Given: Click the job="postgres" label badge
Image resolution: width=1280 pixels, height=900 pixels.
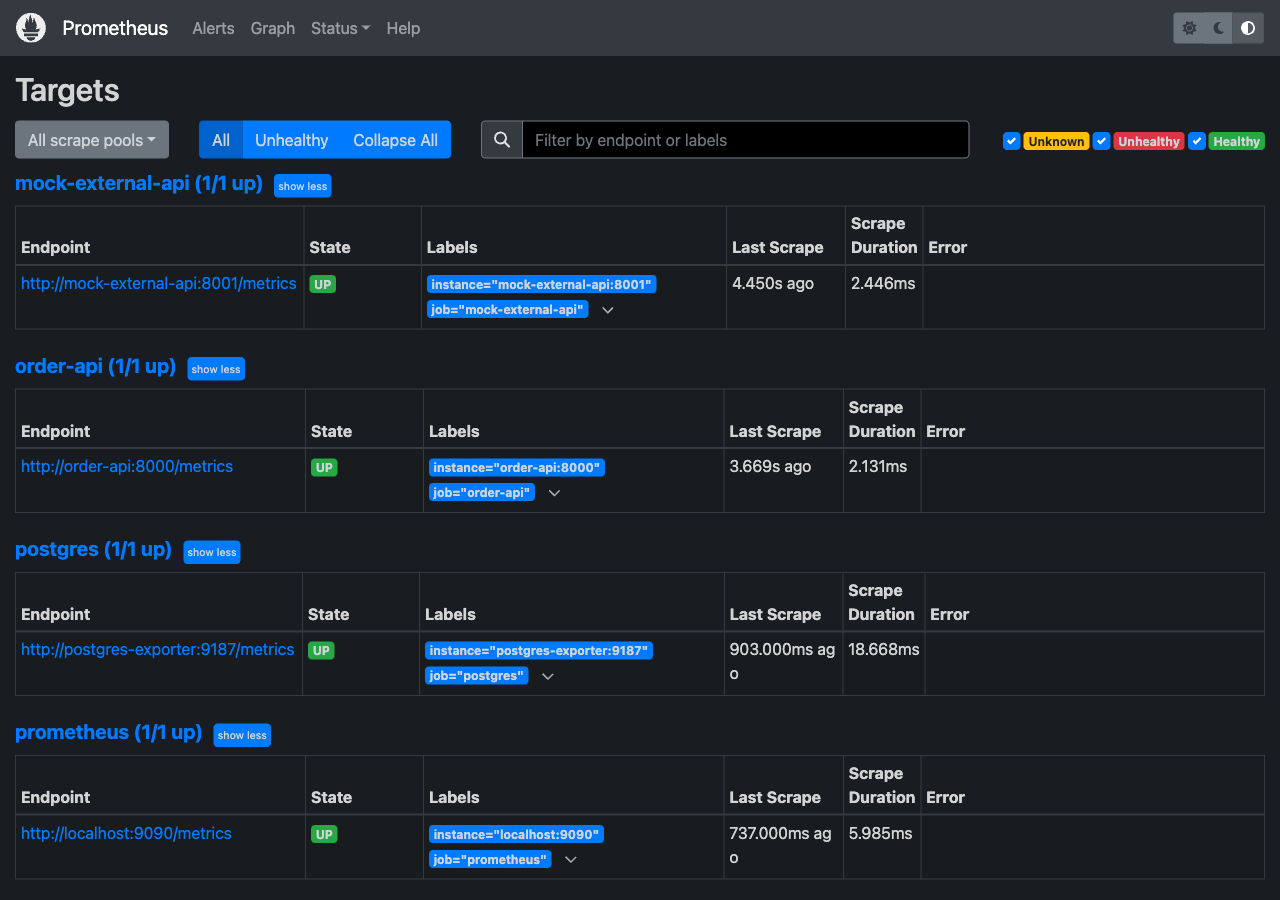Looking at the screenshot, I should 478,676.
